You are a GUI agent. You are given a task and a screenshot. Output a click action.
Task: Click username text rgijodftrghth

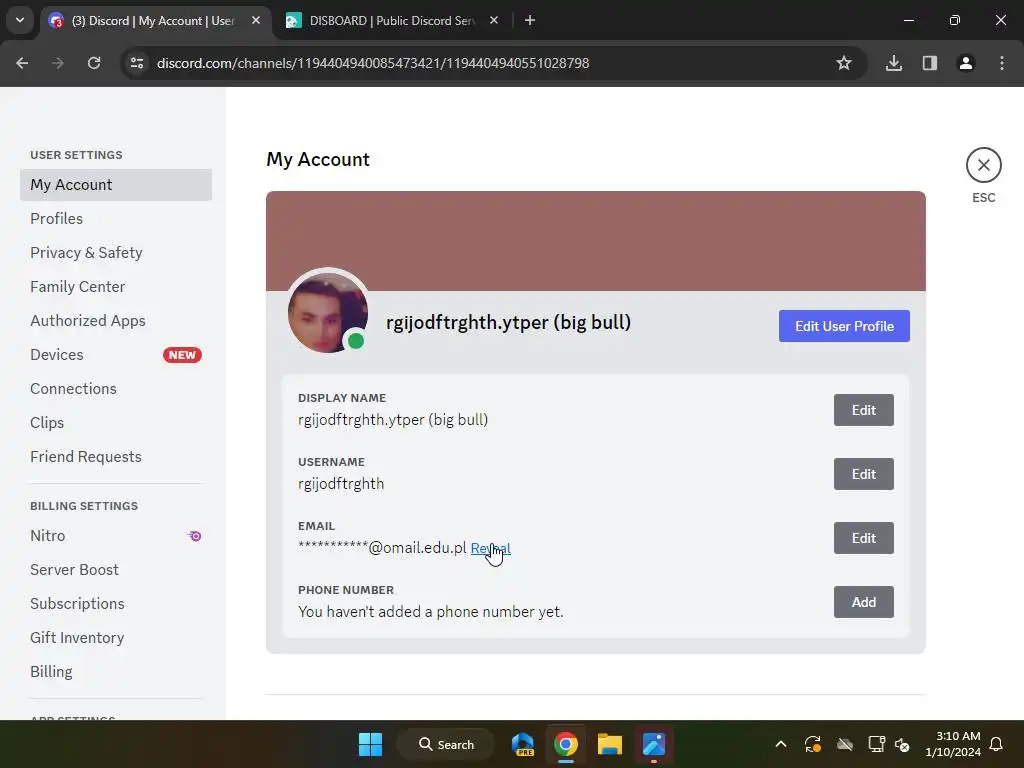[341, 484]
